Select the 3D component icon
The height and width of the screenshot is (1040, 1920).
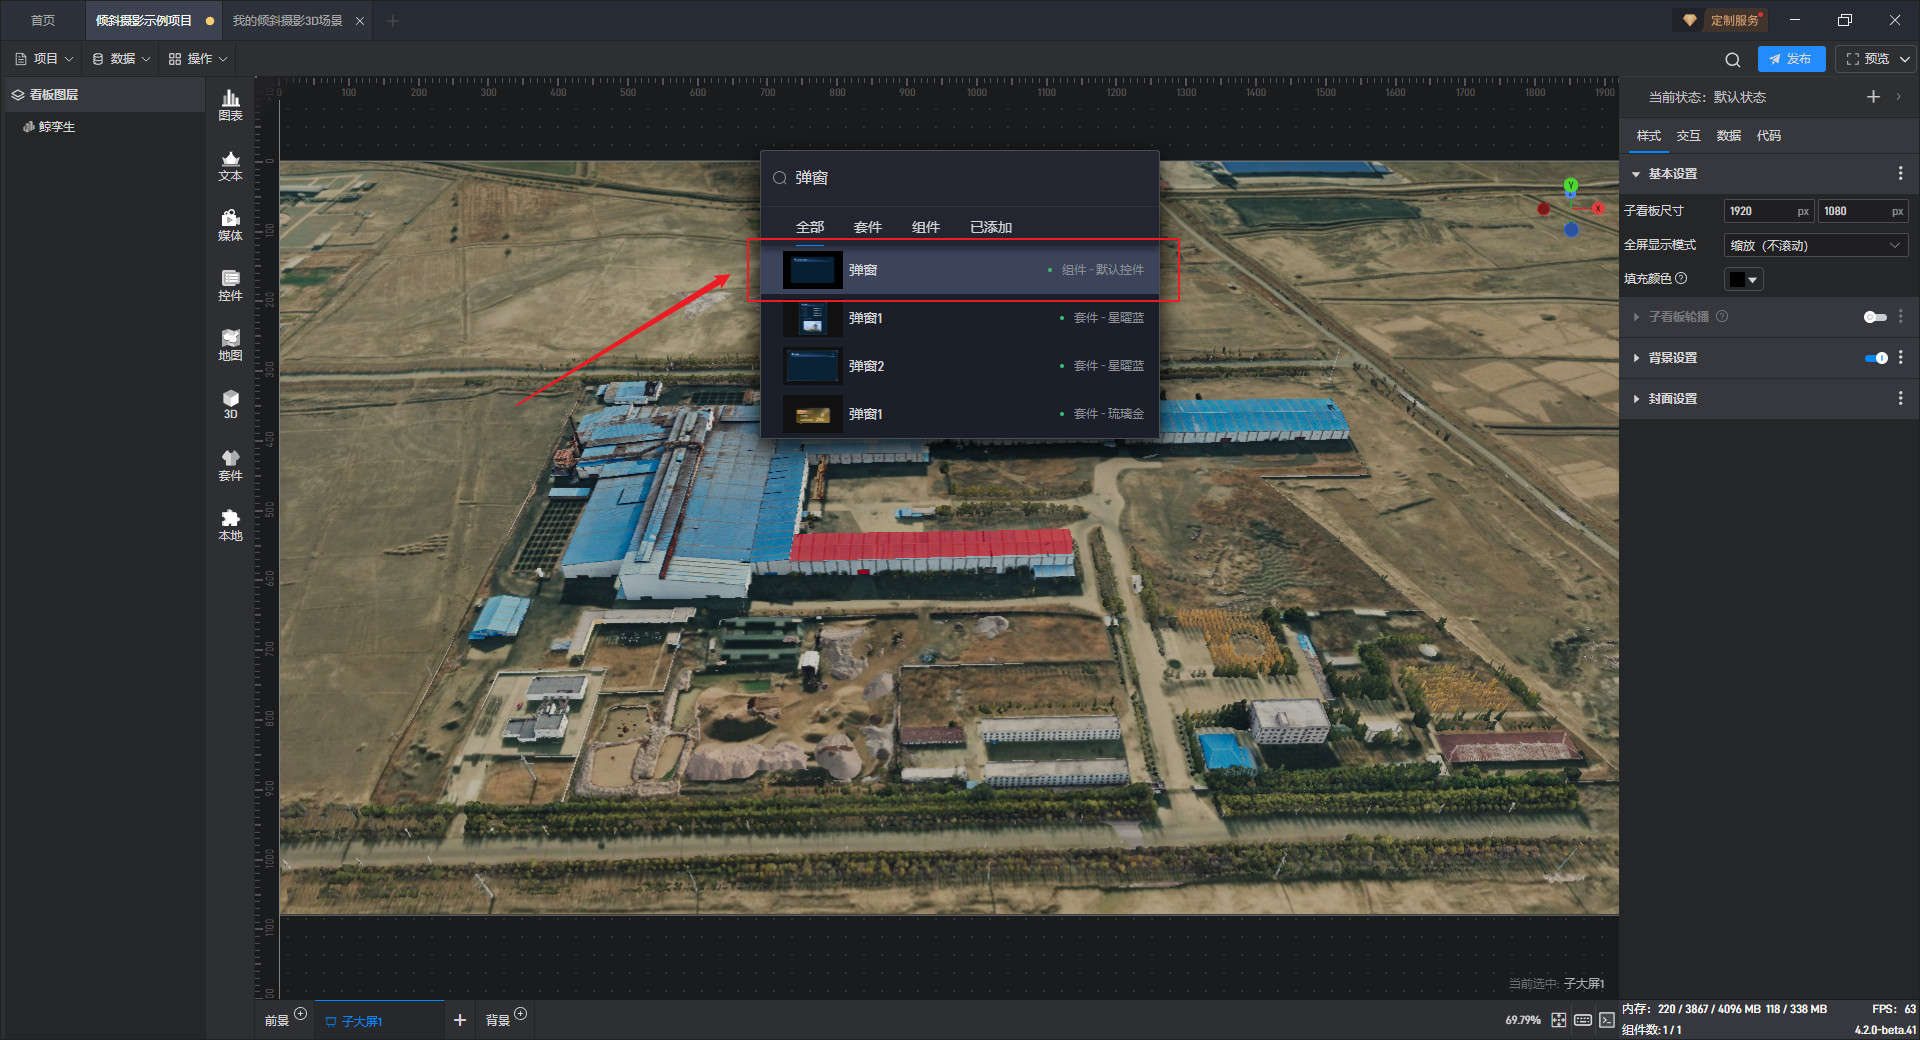pos(230,404)
